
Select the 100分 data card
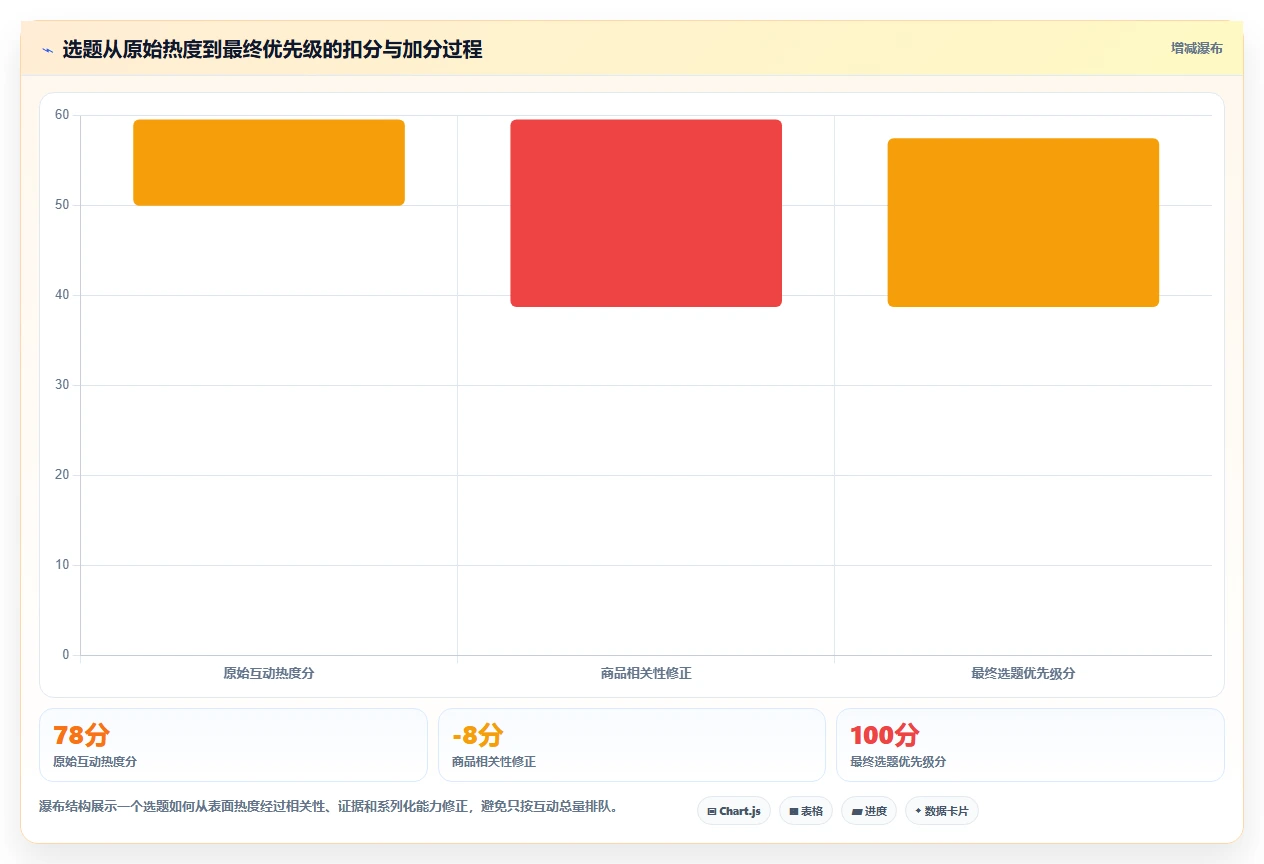tap(1030, 745)
